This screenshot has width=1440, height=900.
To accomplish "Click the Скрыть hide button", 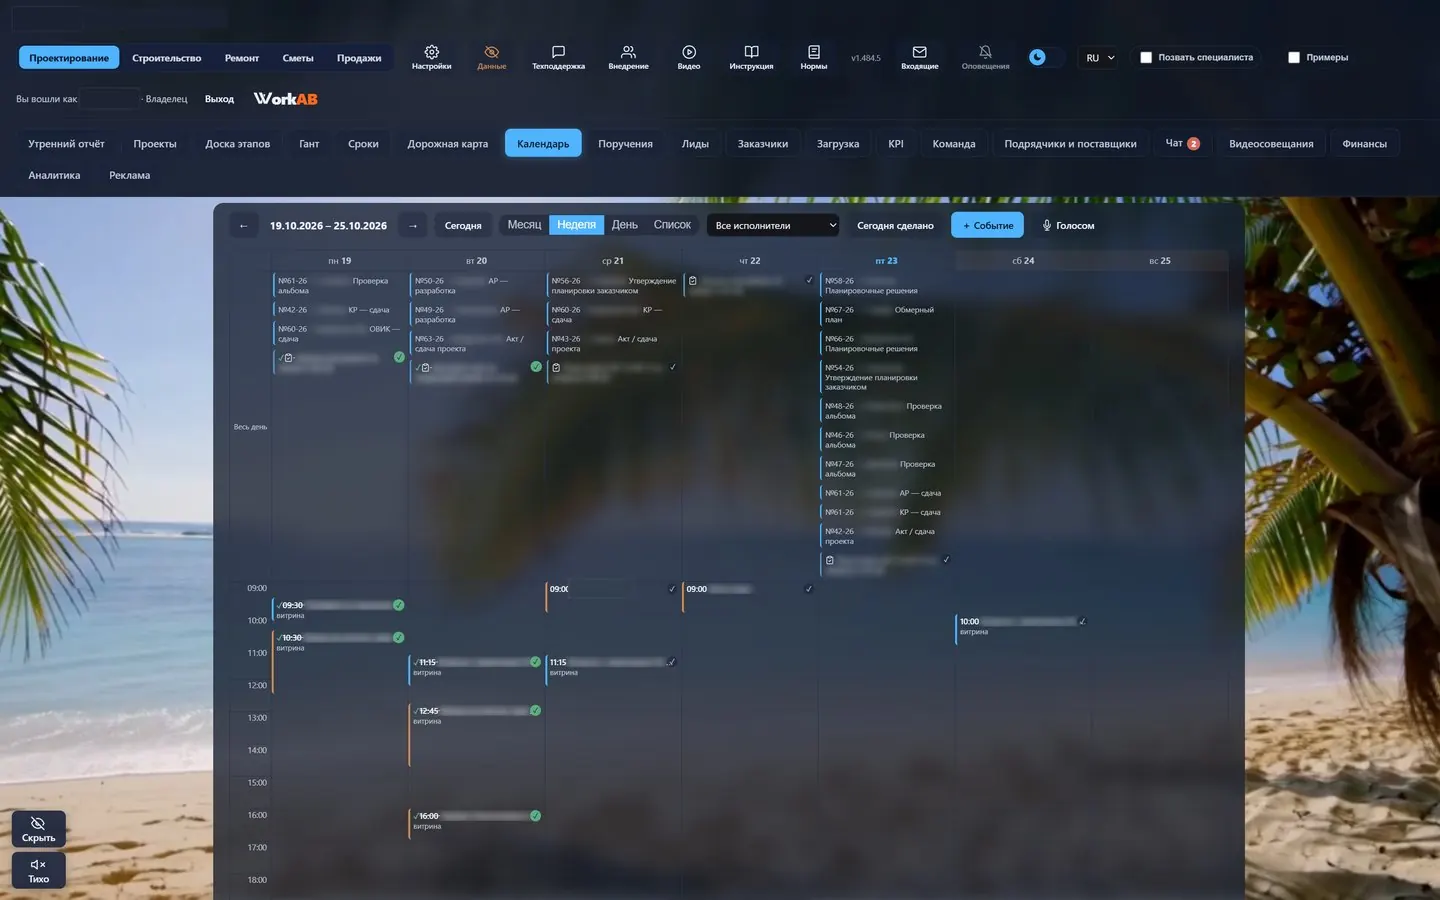I will tap(39, 829).
